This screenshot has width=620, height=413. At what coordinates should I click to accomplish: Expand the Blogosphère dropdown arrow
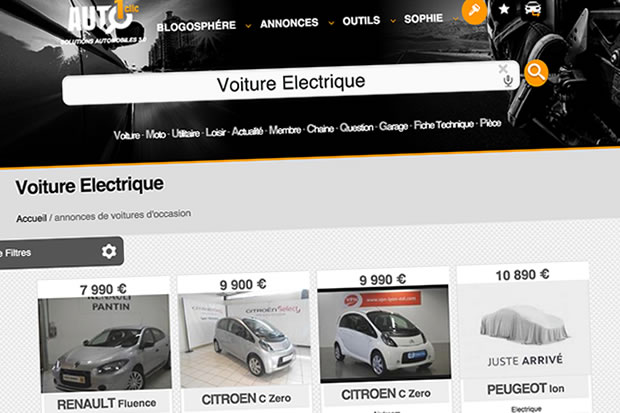coord(248,26)
